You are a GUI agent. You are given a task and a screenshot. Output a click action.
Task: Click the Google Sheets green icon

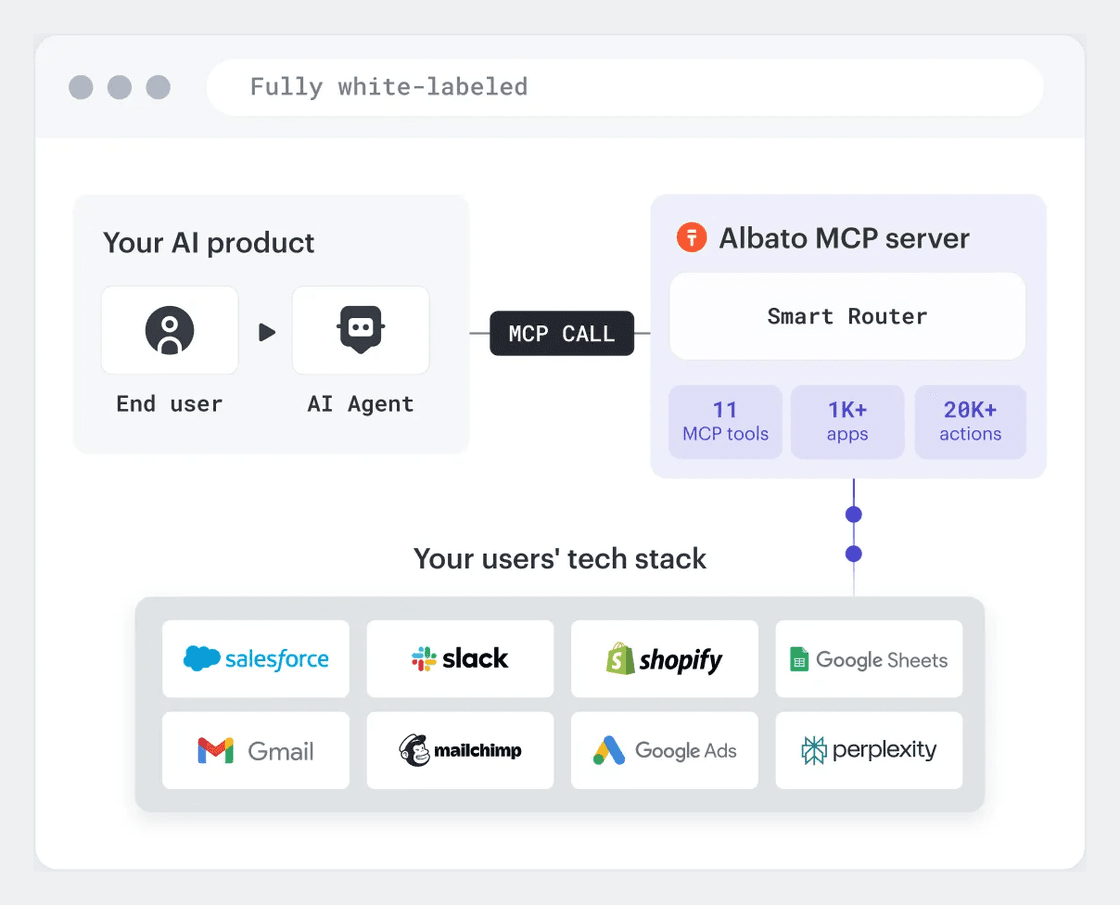click(799, 659)
